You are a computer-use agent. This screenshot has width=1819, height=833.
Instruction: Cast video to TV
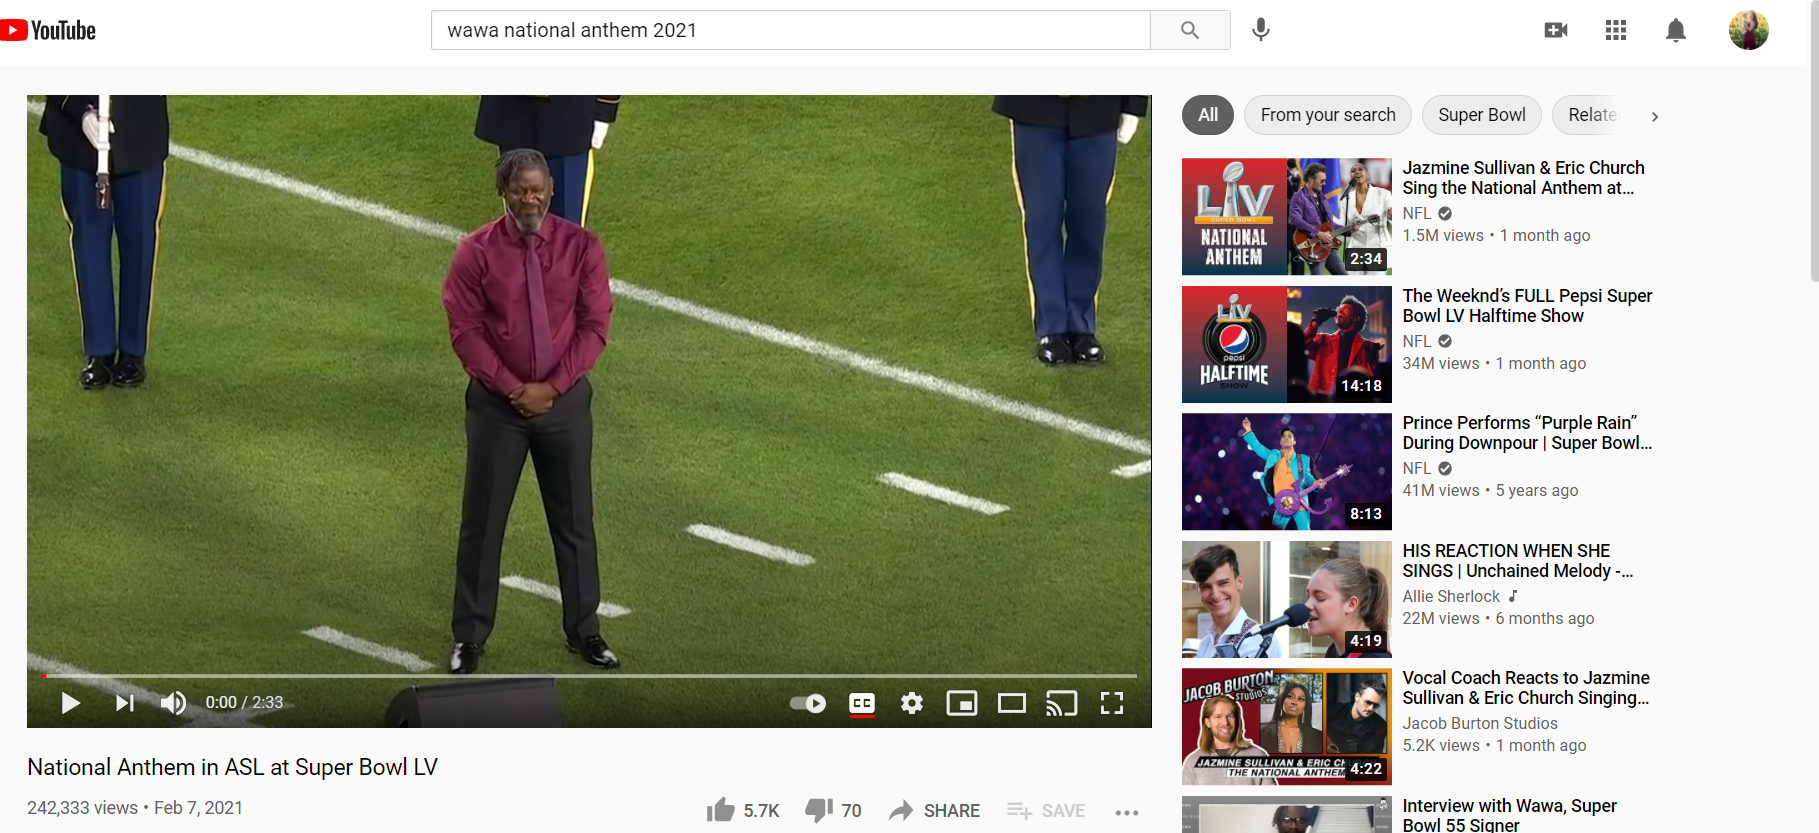click(x=1061, y=703)
